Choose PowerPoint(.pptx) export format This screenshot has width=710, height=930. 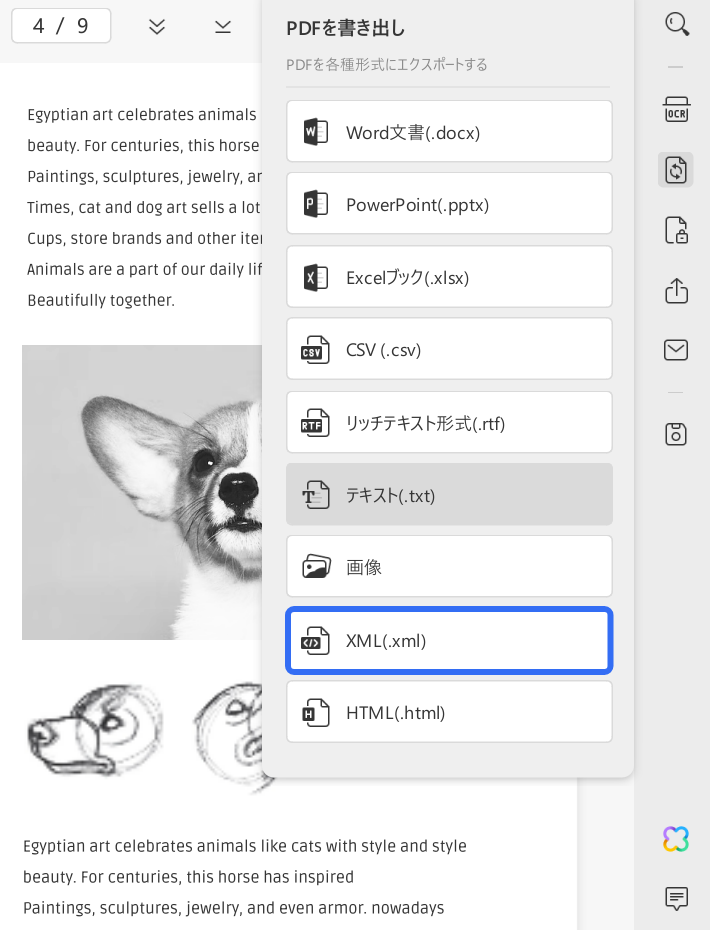pyautogui.click(x=449, y=205)
